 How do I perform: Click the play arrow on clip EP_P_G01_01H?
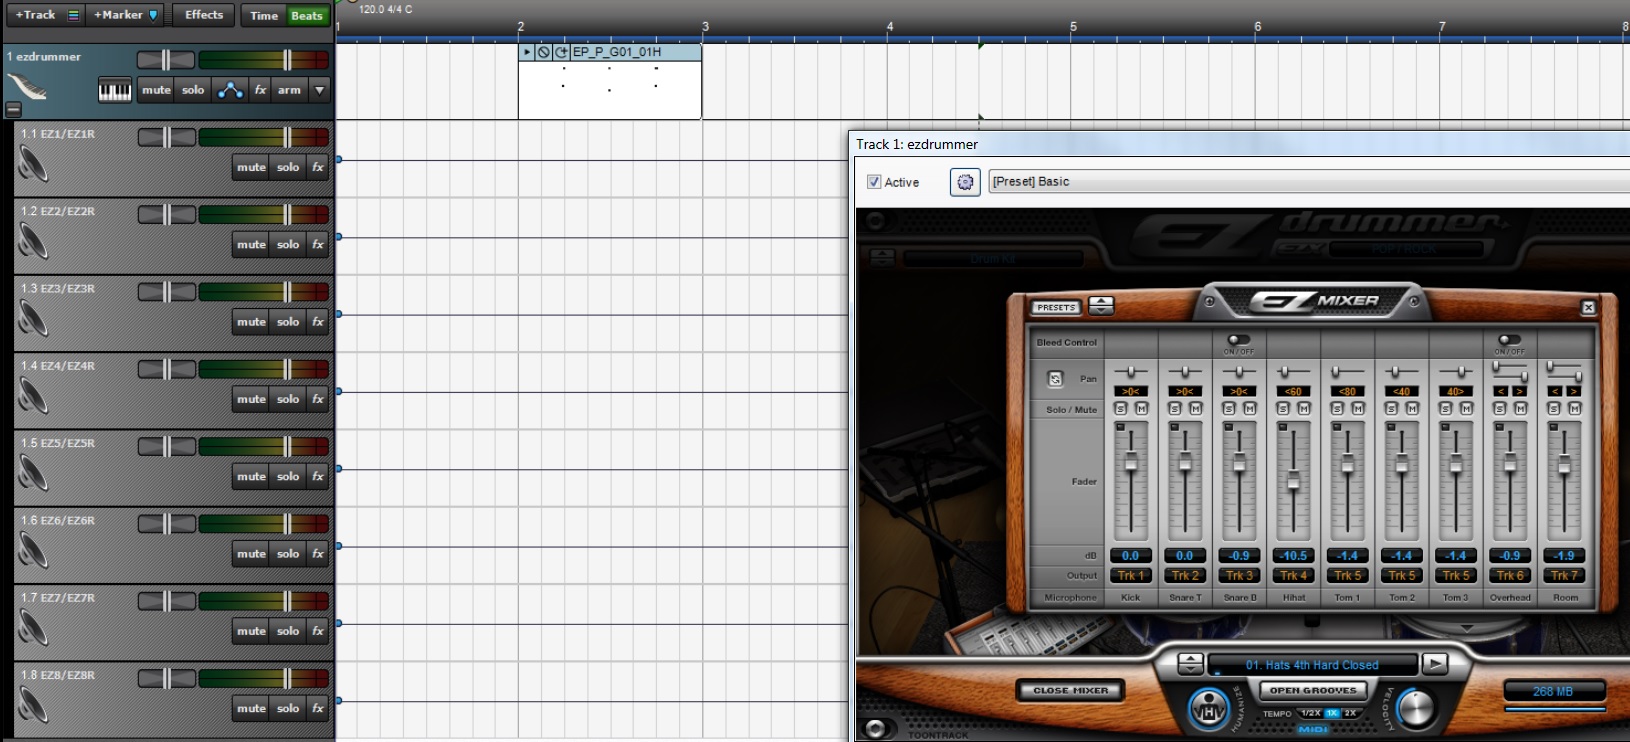(527, 52)
